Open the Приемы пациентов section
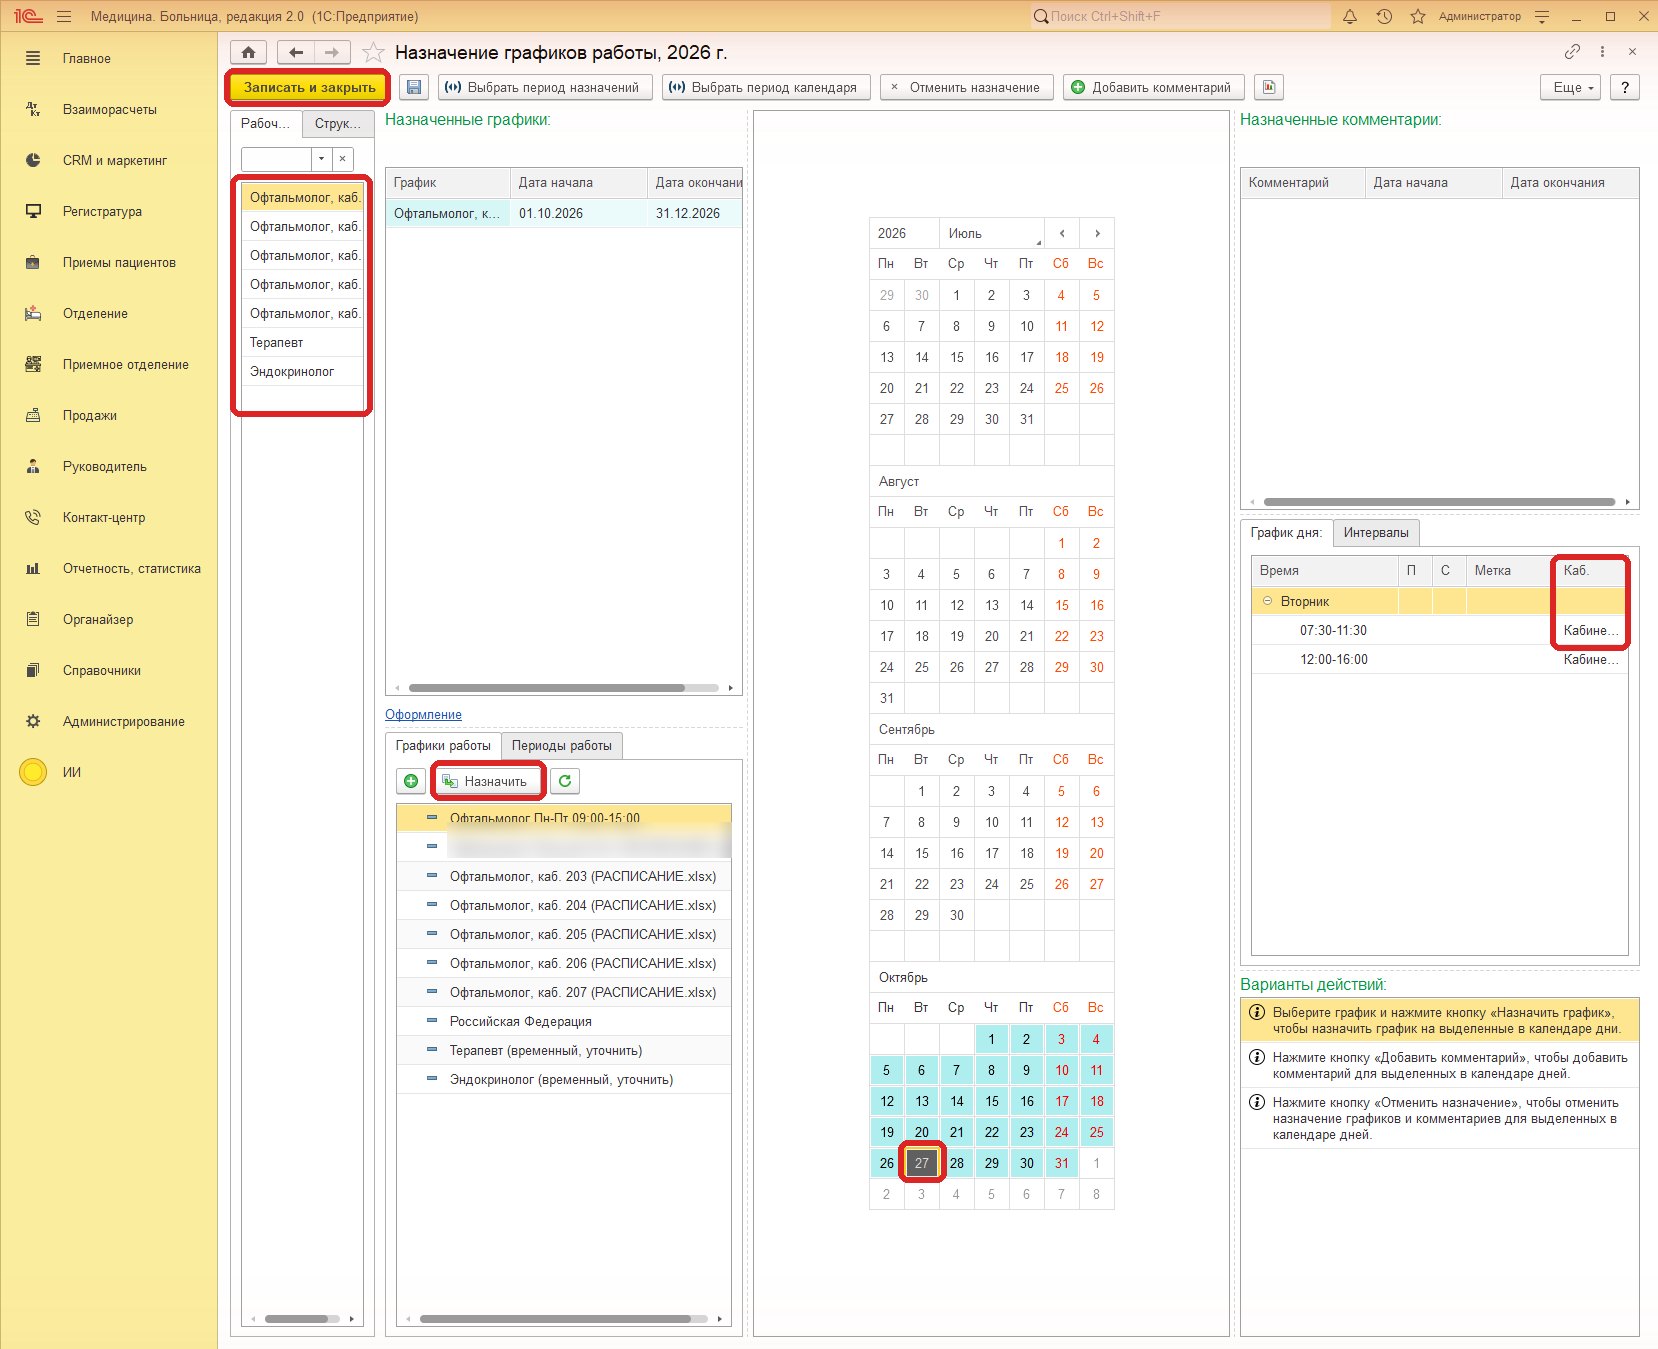 119,262
